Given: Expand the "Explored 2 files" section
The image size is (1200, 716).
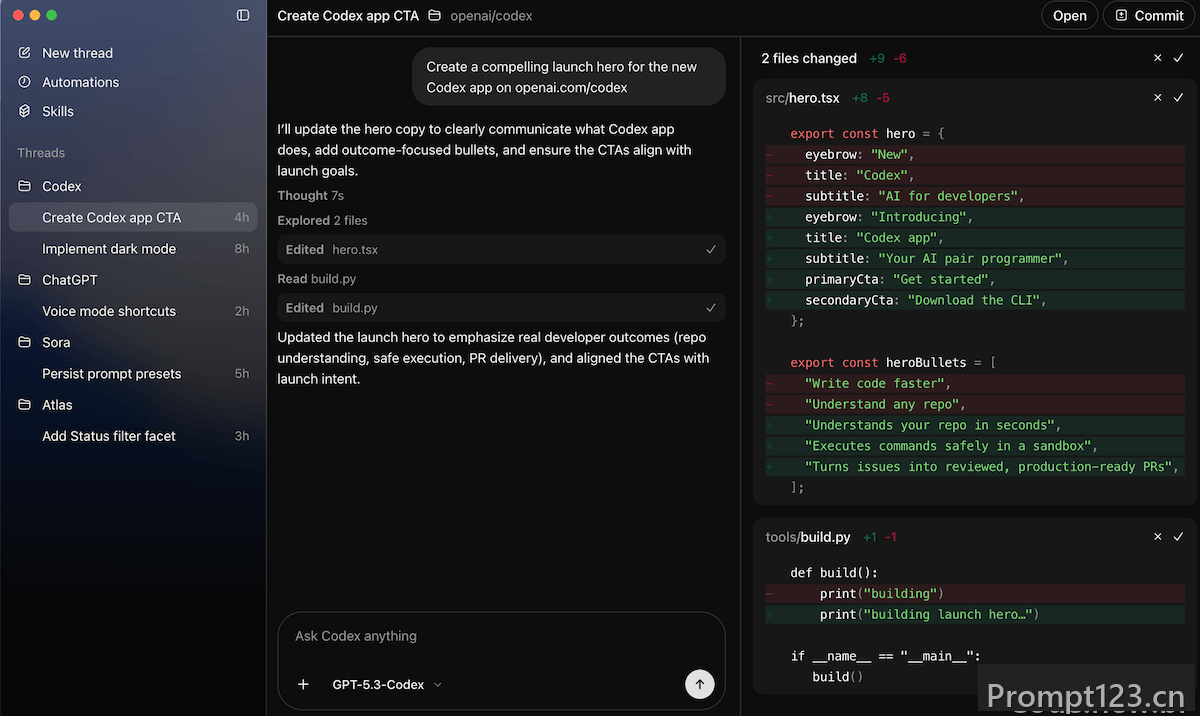Looking at the screenshot, I should [323, 220].
